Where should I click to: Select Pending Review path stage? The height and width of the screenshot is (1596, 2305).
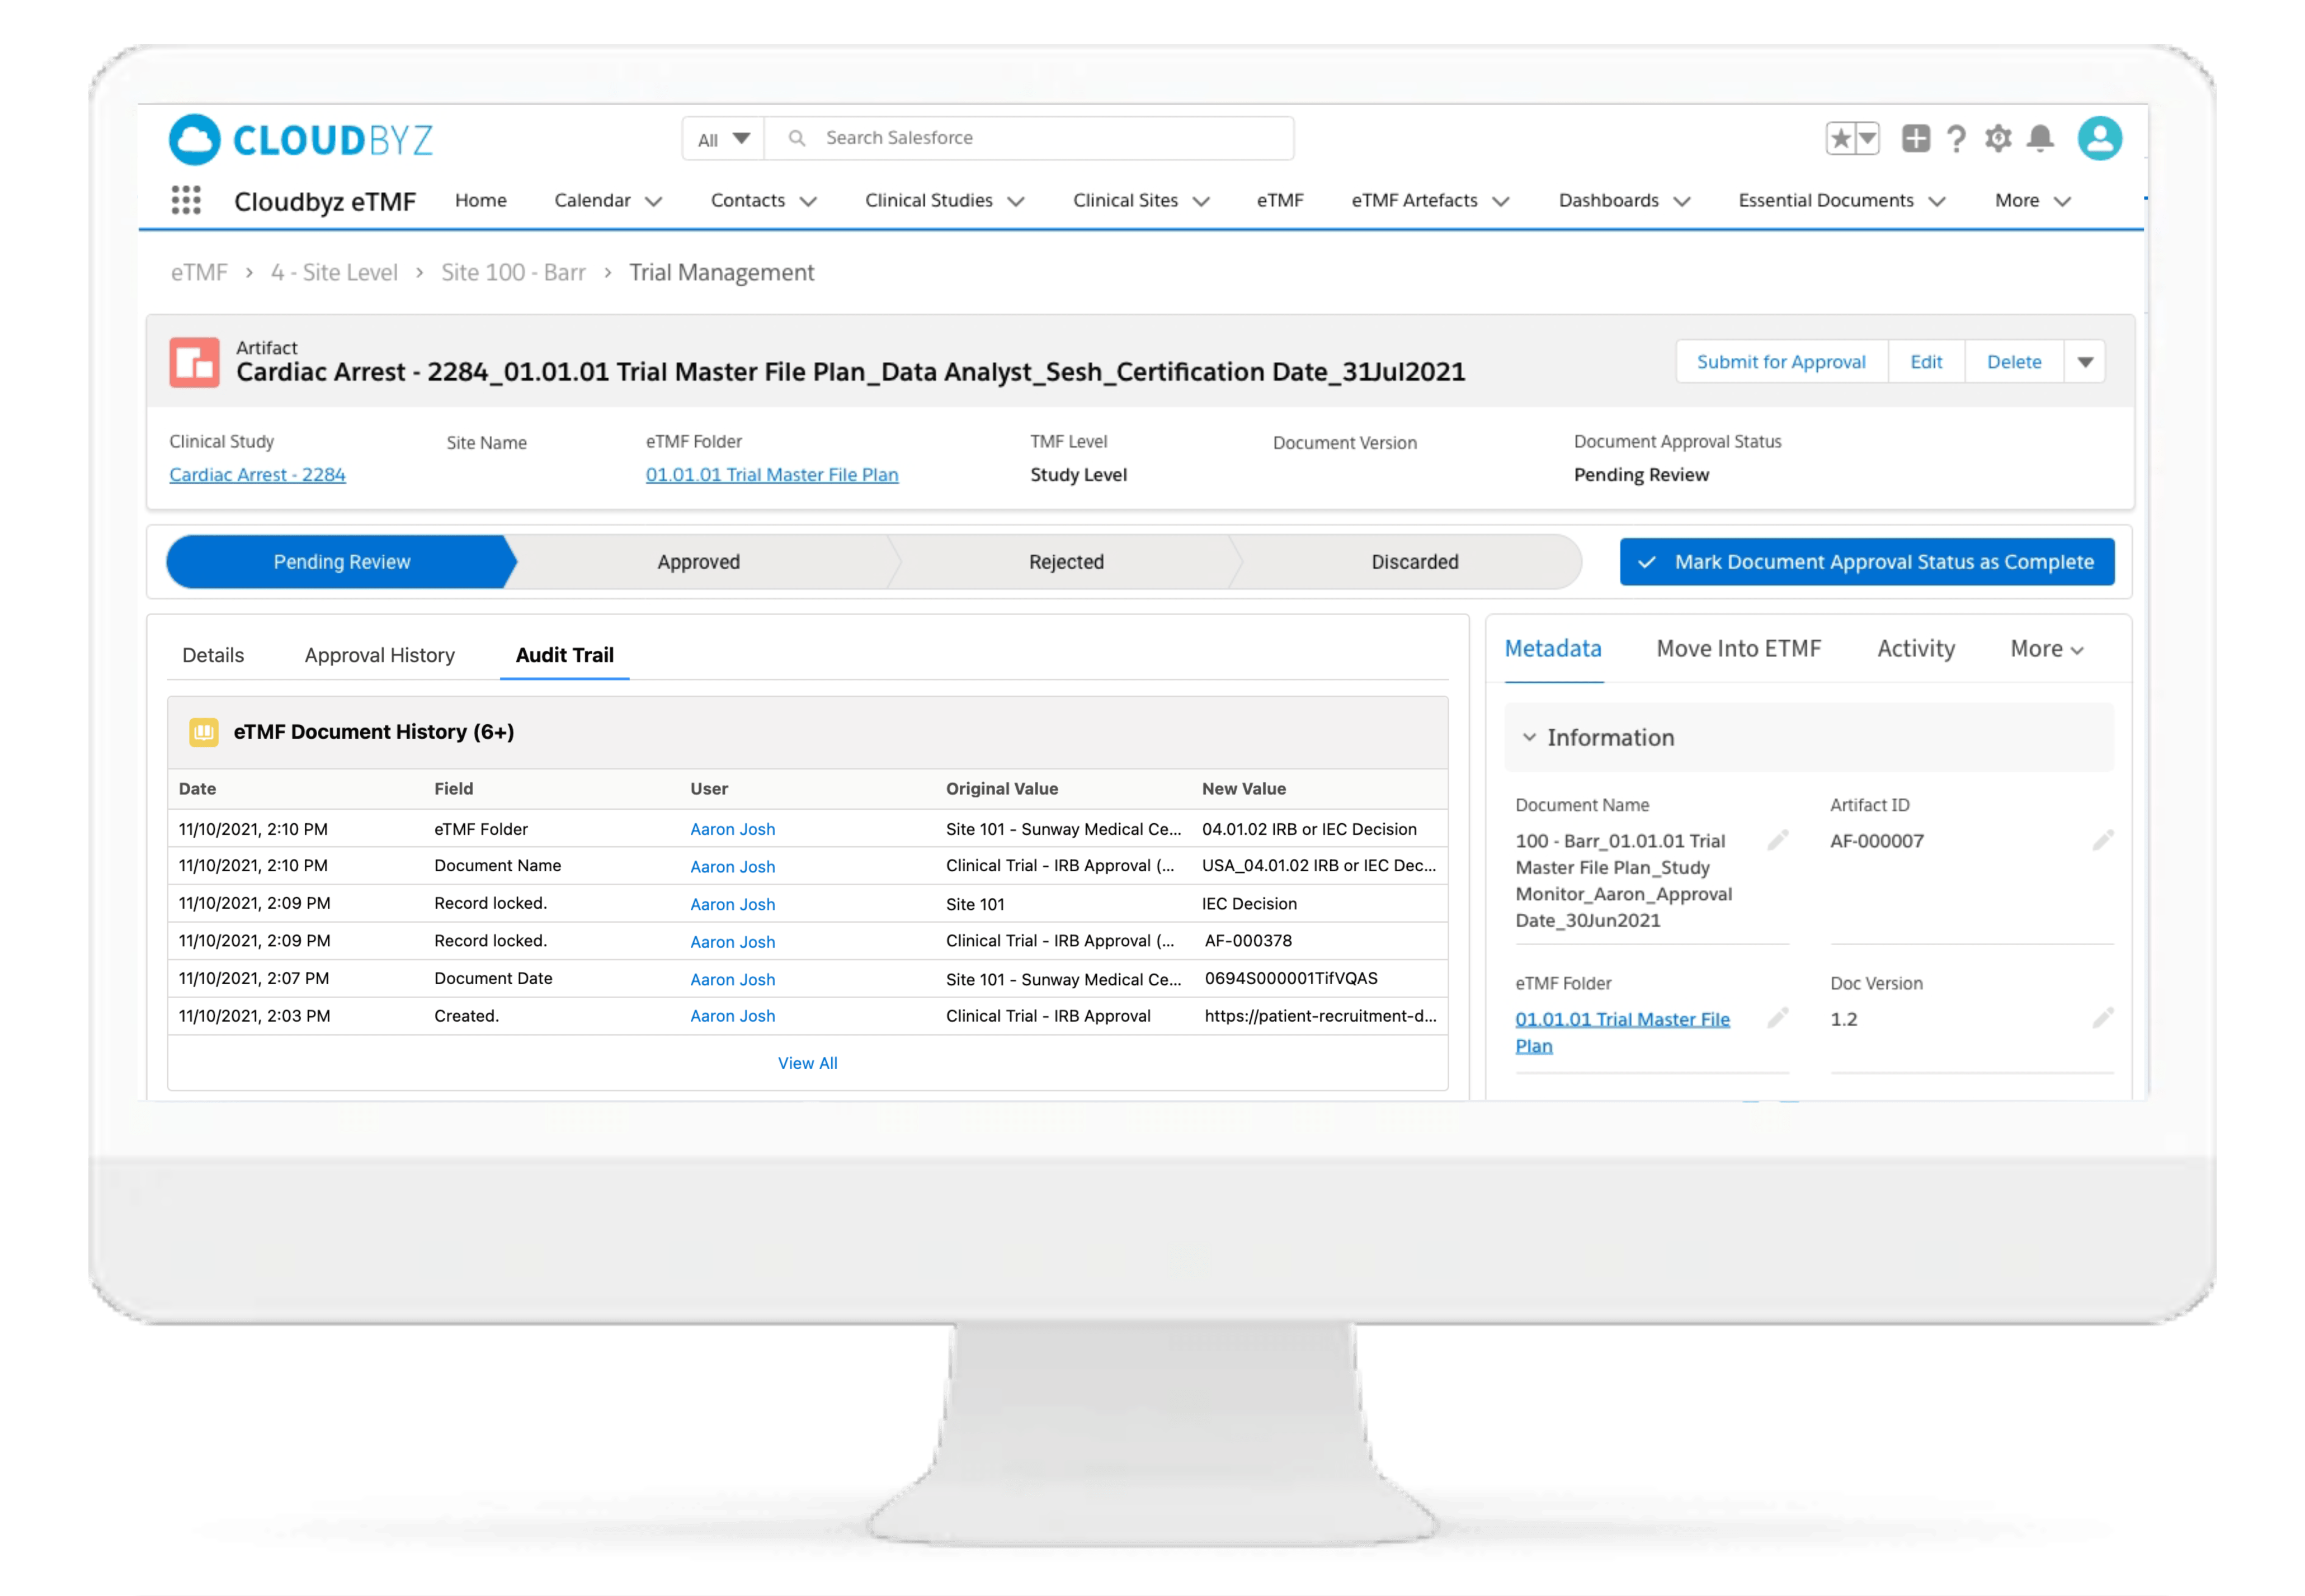[341, 562]
